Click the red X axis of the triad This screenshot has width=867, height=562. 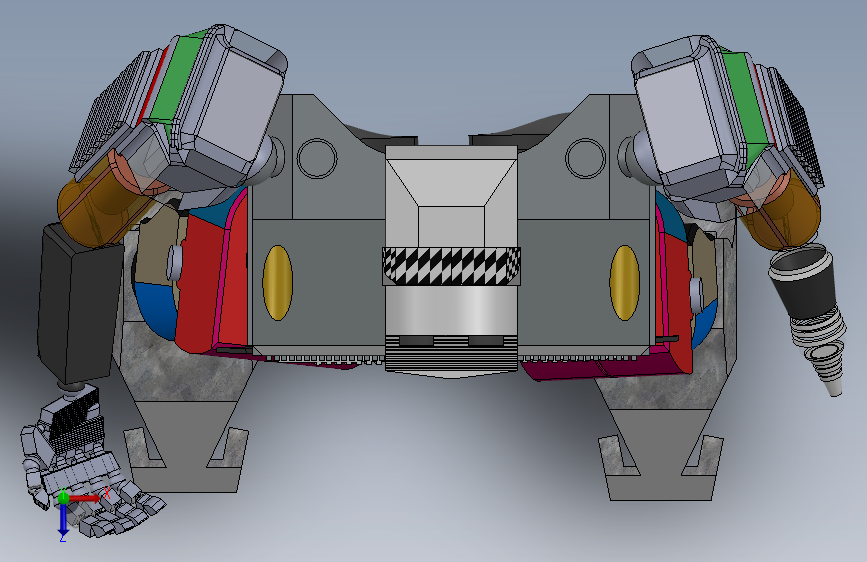pyautogui.click(x=85, y=498)
